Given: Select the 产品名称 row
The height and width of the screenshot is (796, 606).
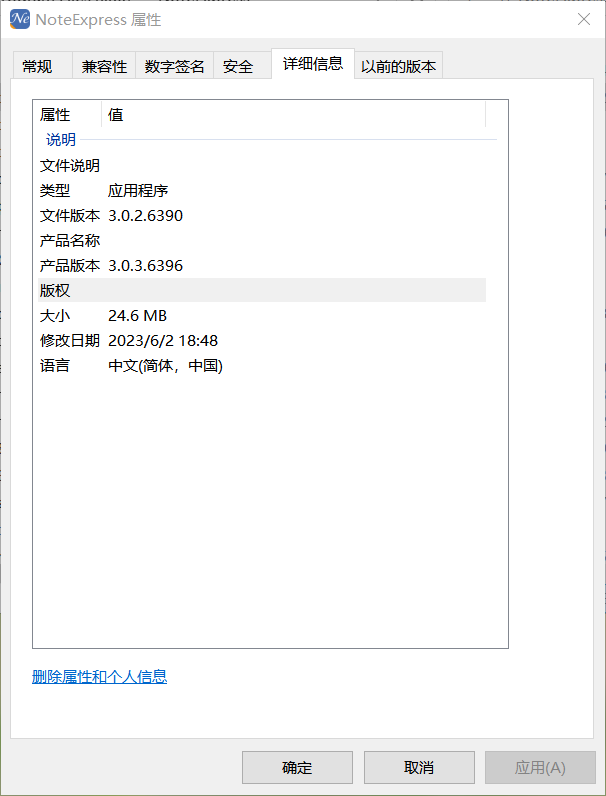Looking at the screenshot, I should click(x=262, y=241).
